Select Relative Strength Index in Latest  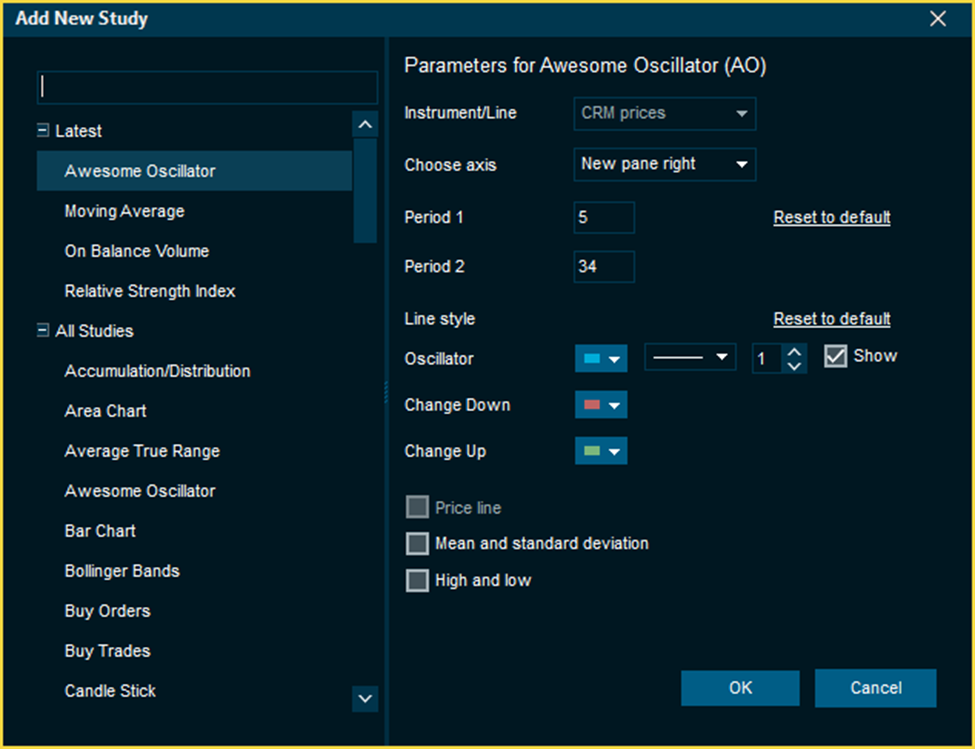pos(150,291)
